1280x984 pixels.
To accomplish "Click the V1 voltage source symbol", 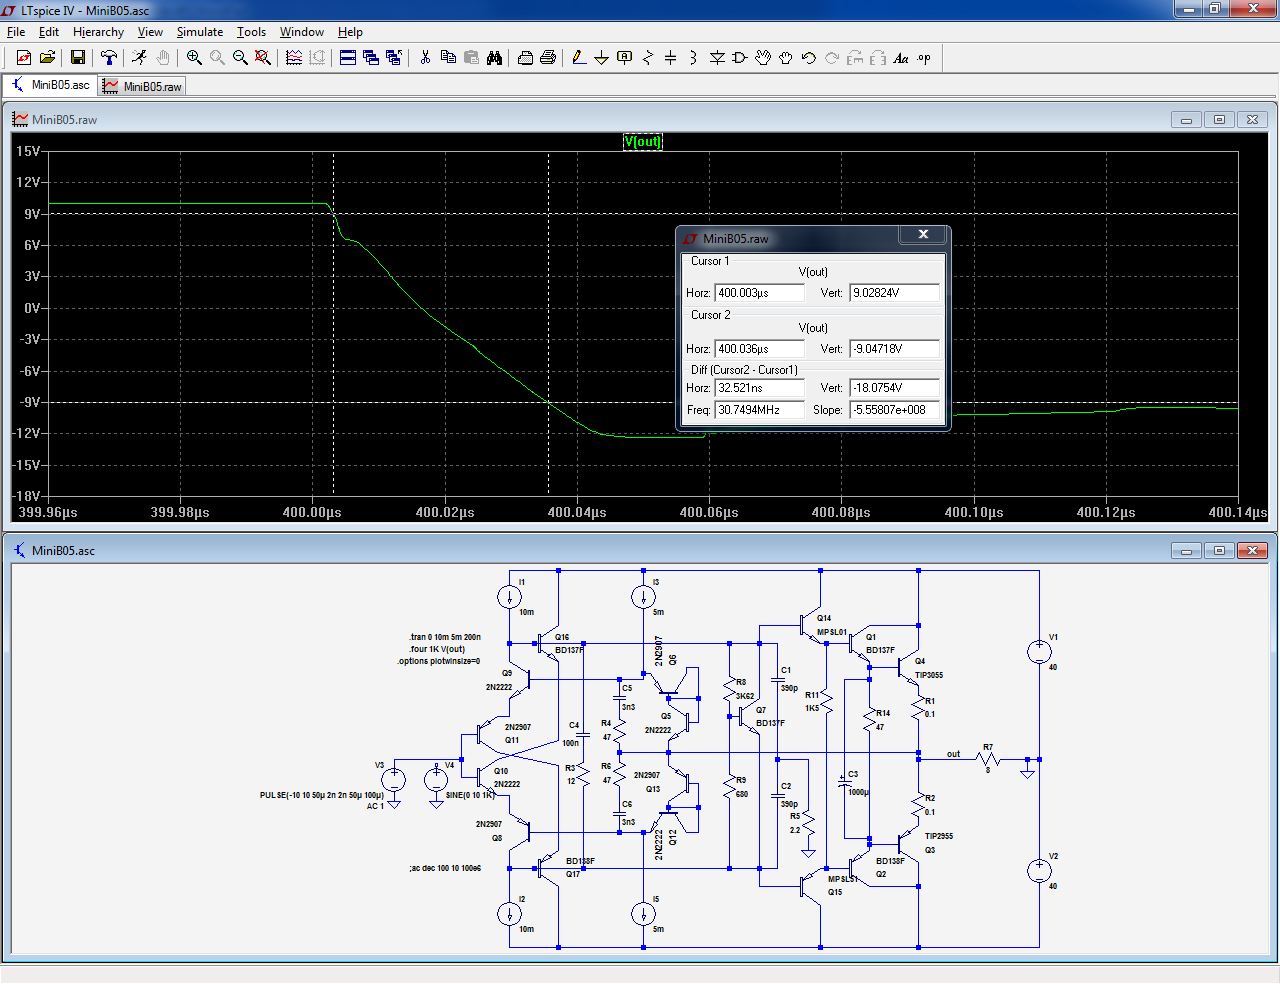I will pos(1039,652).
